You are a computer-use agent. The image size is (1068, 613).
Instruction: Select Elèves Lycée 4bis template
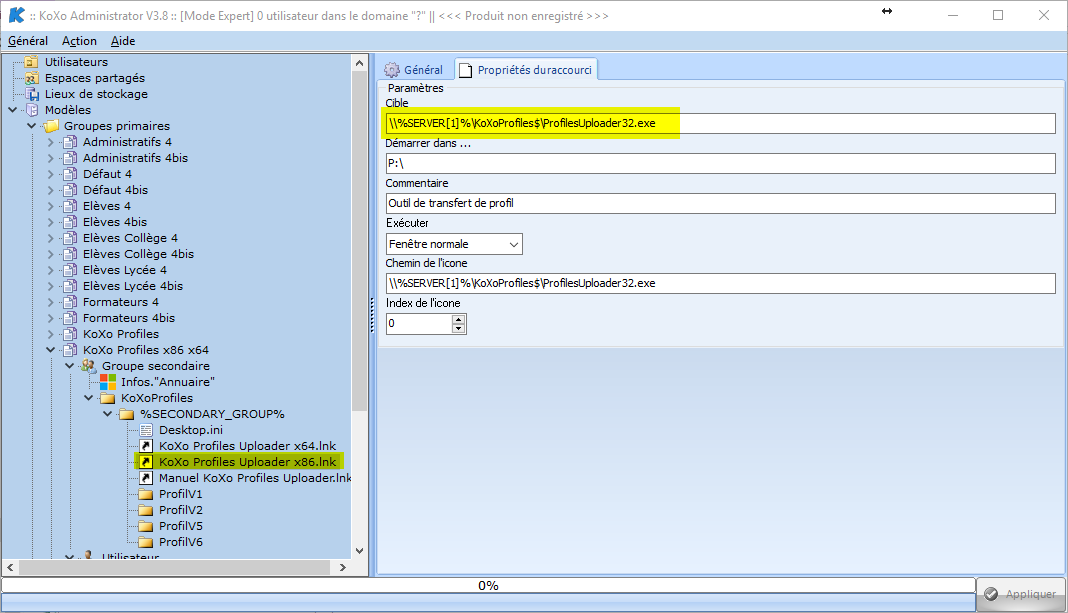click(133, 286)
